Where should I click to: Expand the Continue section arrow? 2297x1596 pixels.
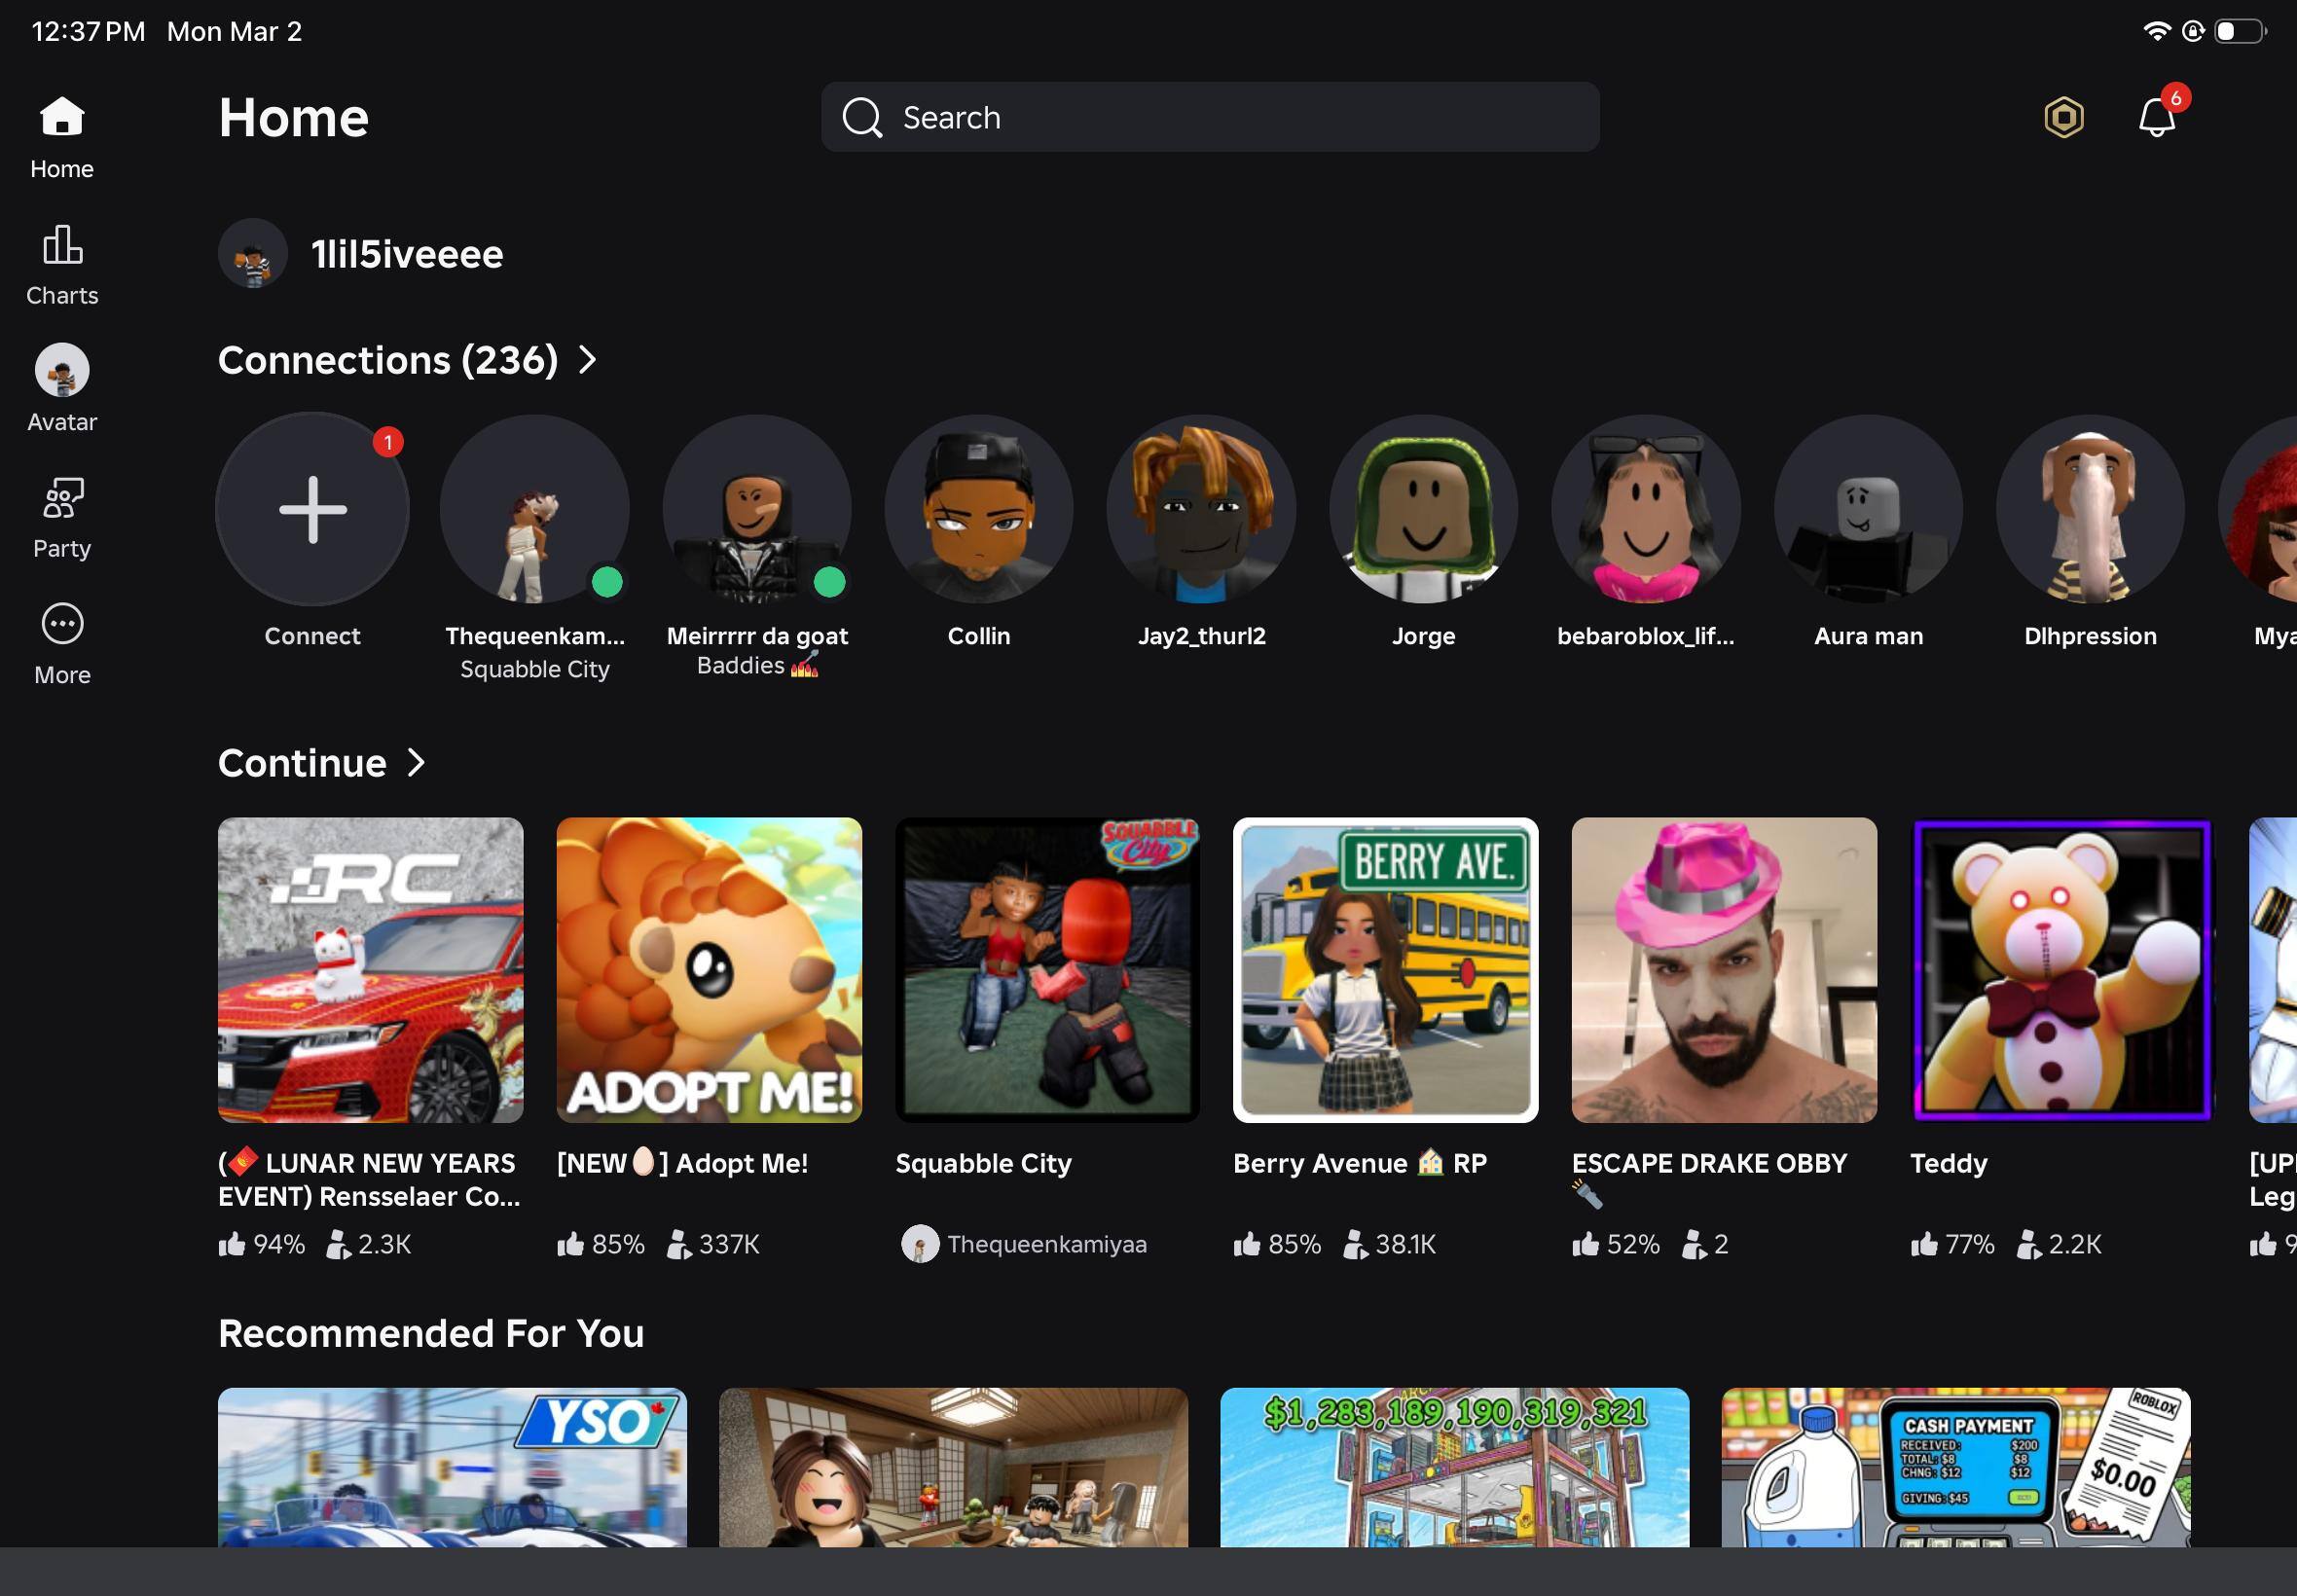coord(418,763)
